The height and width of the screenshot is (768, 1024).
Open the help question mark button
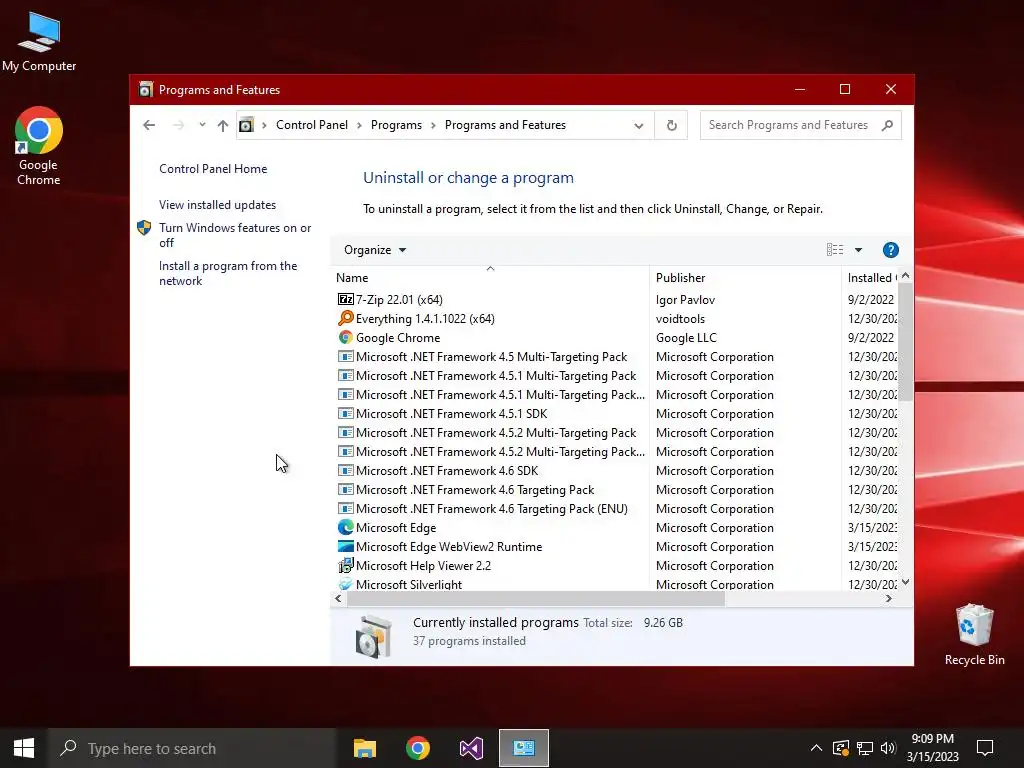890,250
